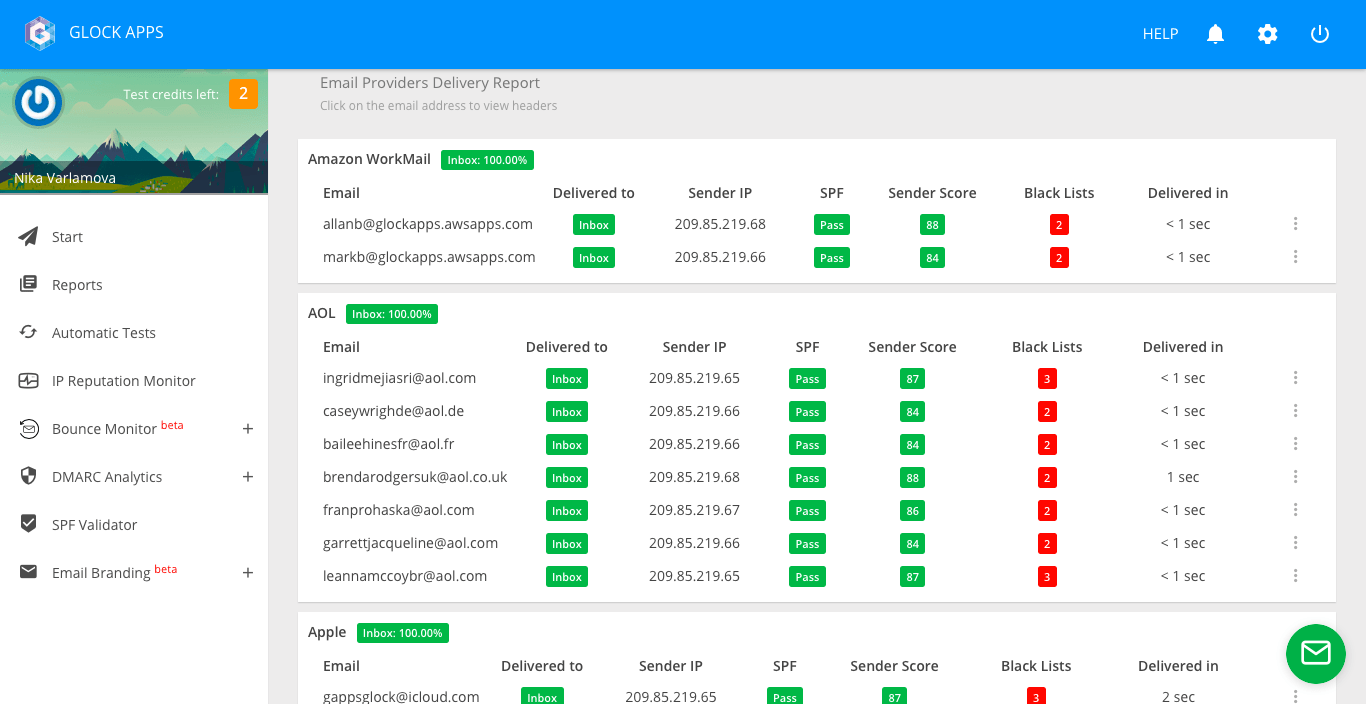The width and height of the screenshot is (1366, 704).
Task: Click the Nika Varlamova user name
Action: [65, 178]
